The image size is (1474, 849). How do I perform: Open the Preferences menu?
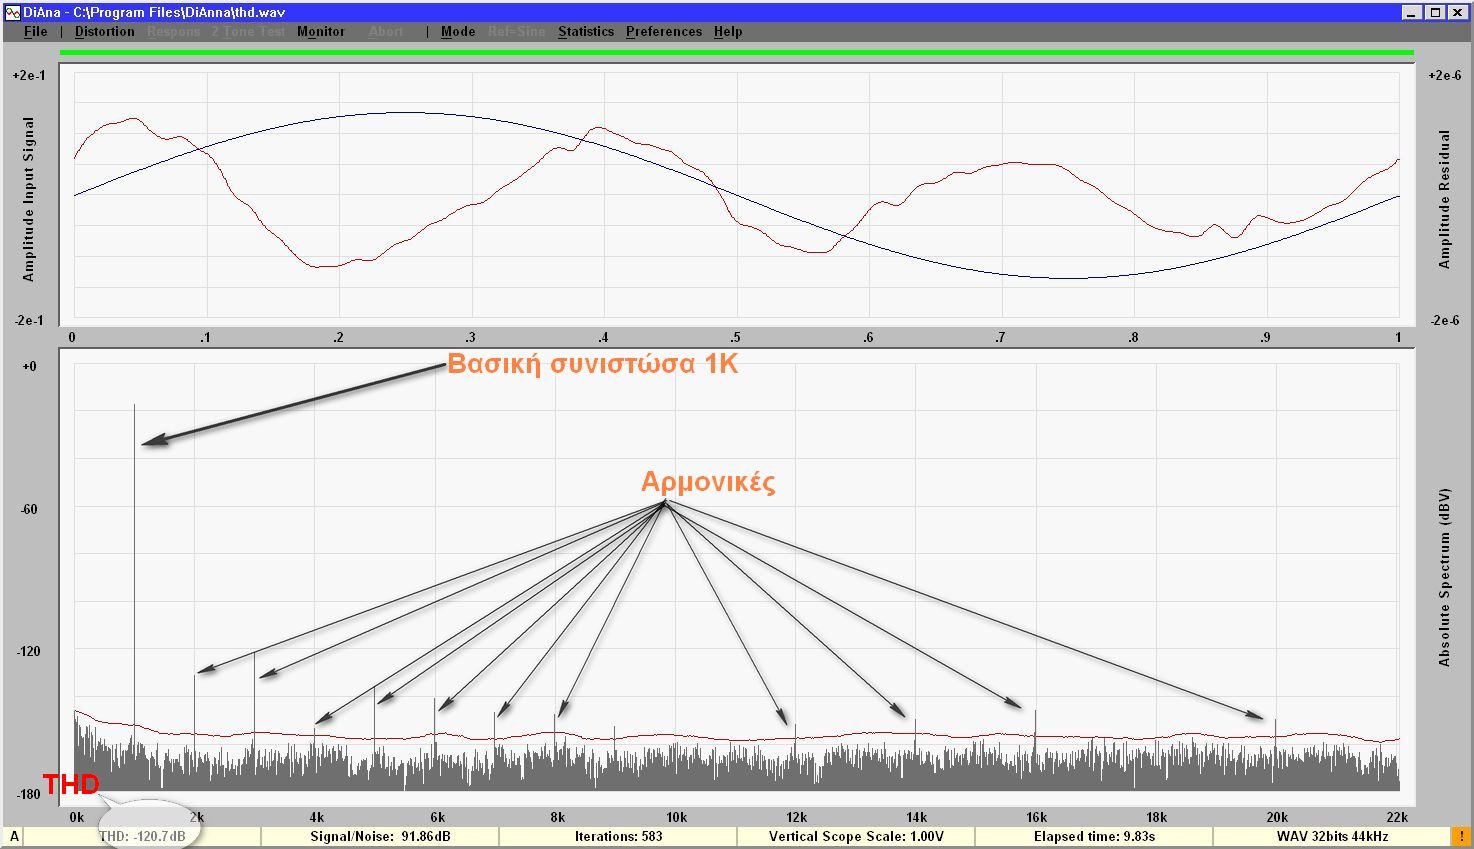coord(664,32)
